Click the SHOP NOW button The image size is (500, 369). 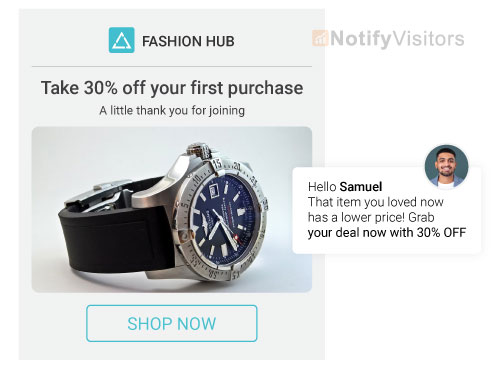[x=172, y=323]
